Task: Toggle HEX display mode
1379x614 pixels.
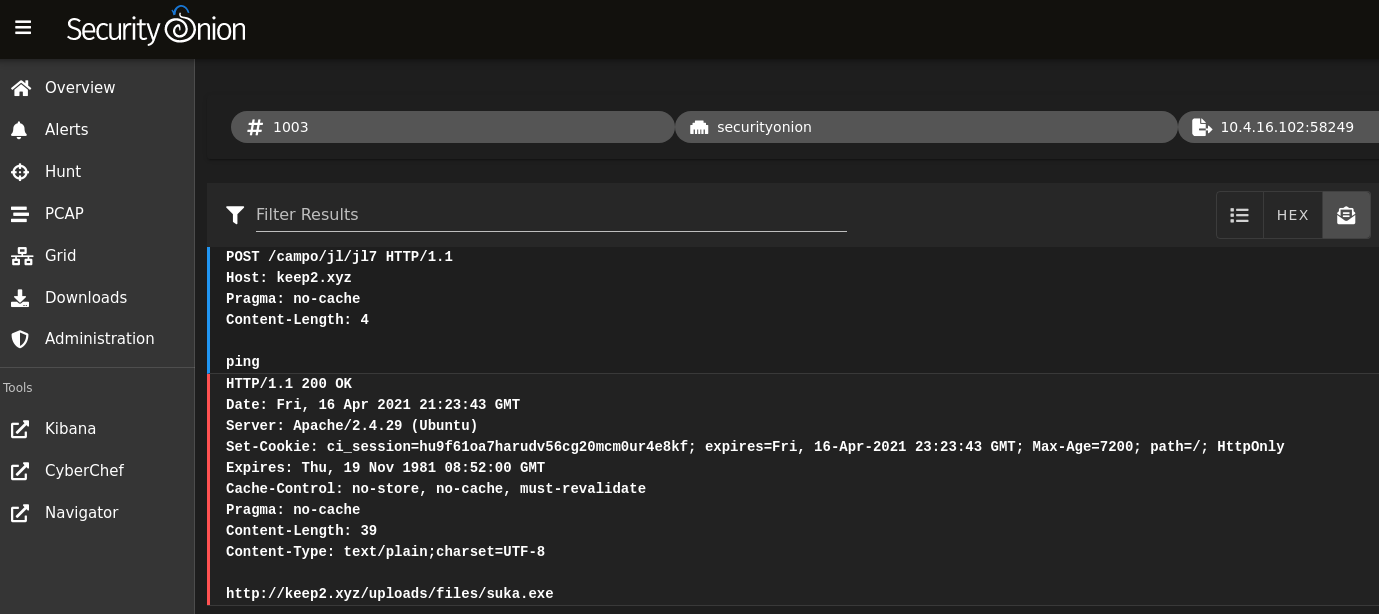Action: point(1293,215)
